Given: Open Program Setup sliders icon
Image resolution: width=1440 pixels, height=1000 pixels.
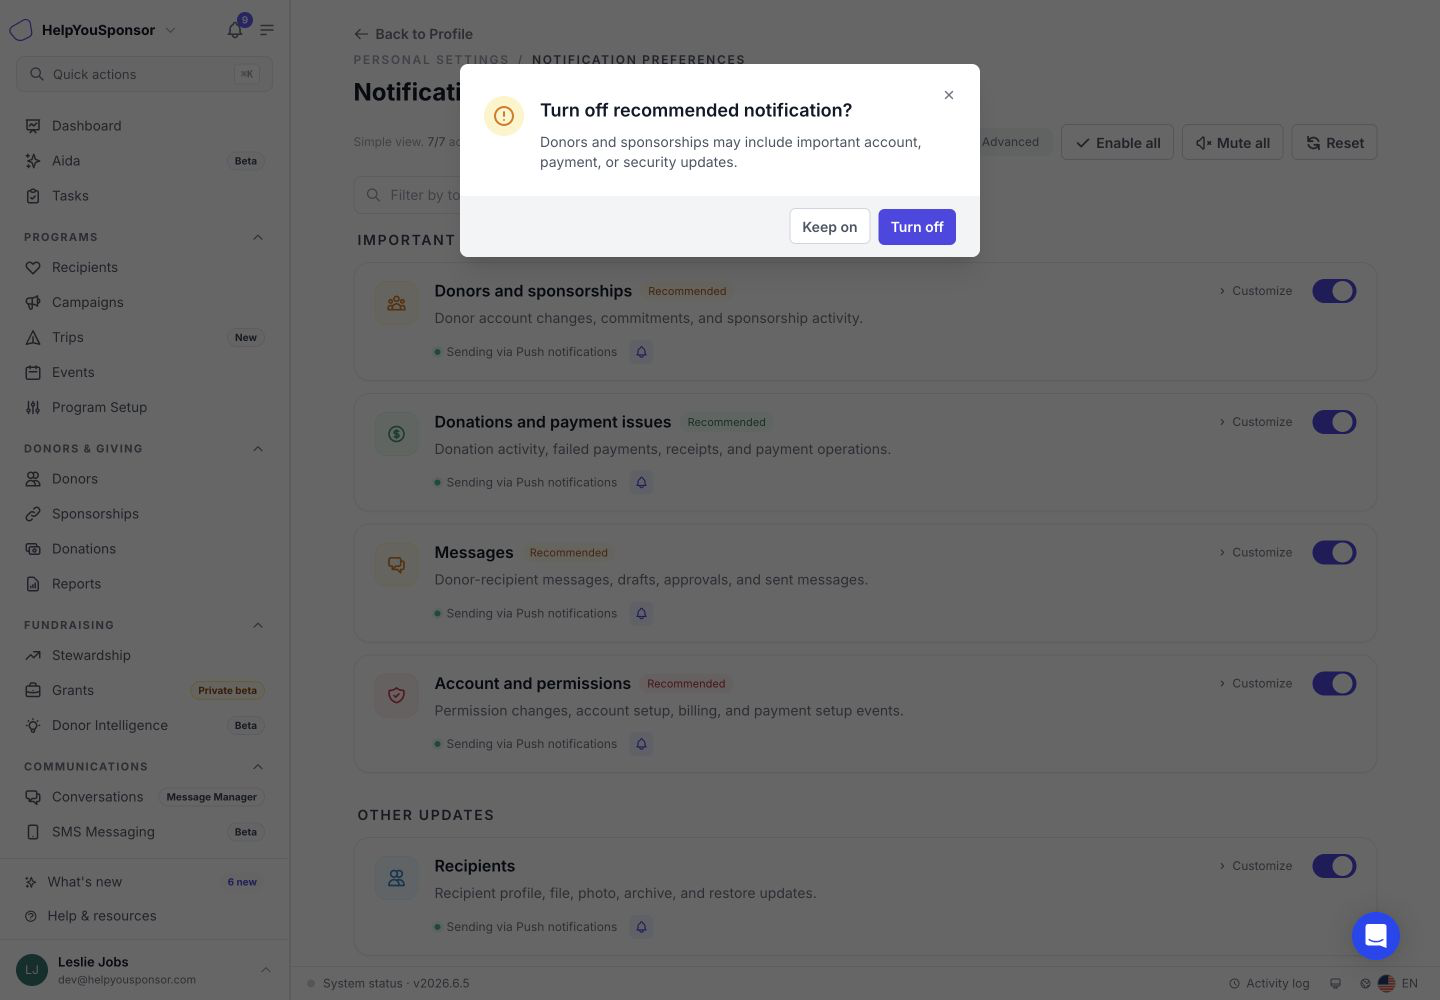Looking at the screenshot, I should [x=33, y=408].
